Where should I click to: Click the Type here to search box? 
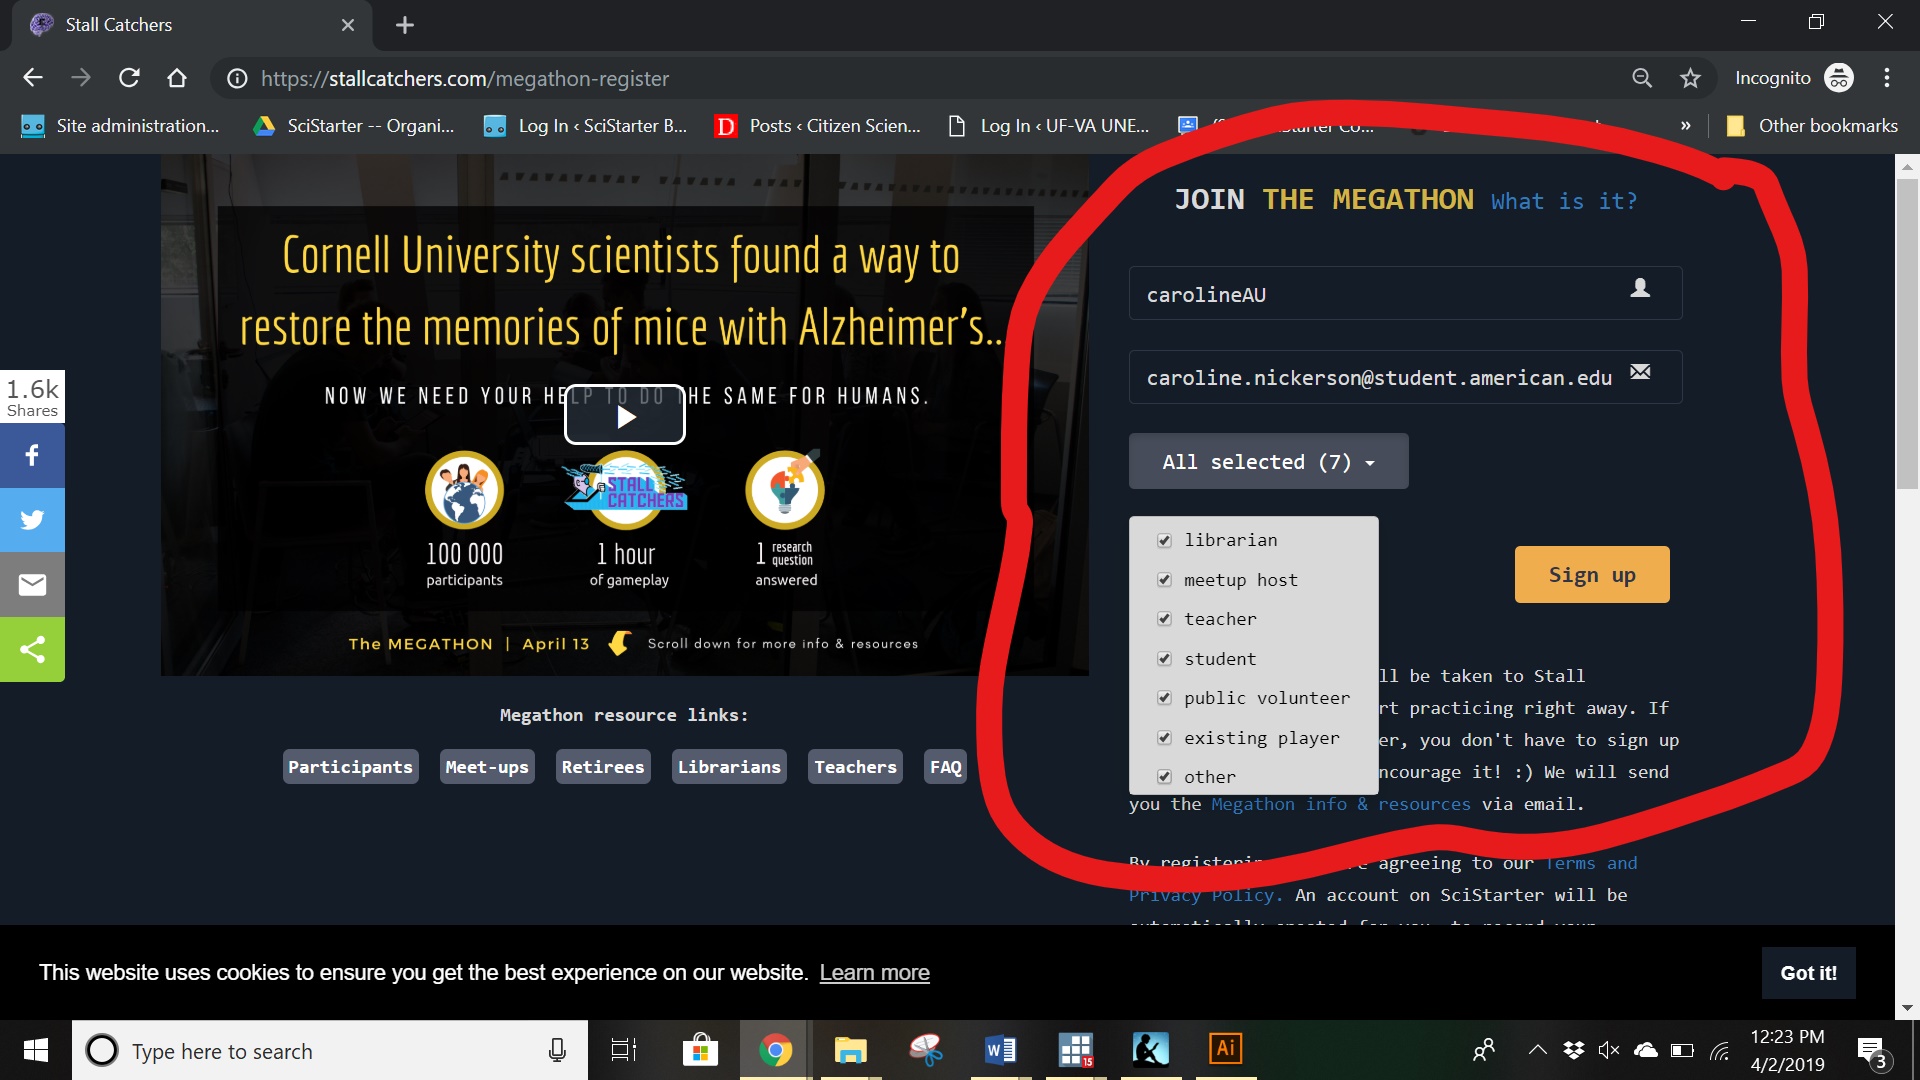pos(330,1050)
